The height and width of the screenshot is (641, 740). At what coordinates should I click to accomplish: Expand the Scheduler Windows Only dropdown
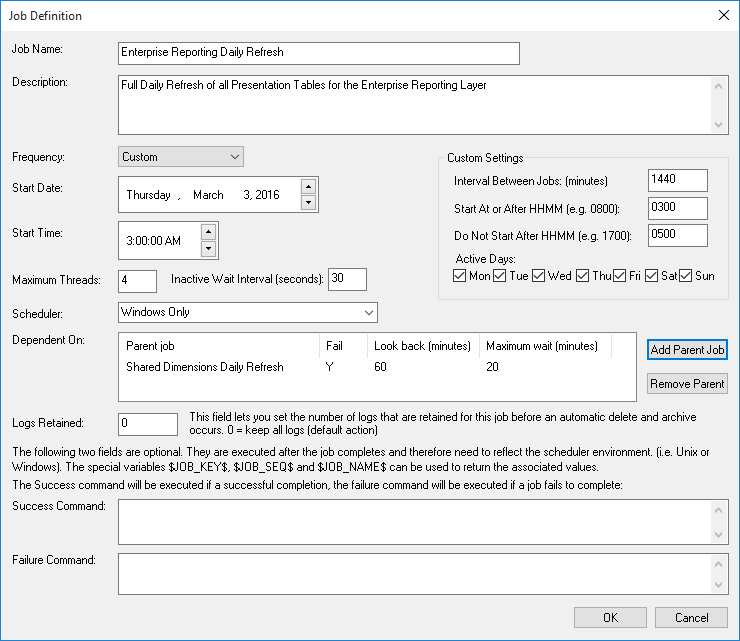[x=248, y=312]
